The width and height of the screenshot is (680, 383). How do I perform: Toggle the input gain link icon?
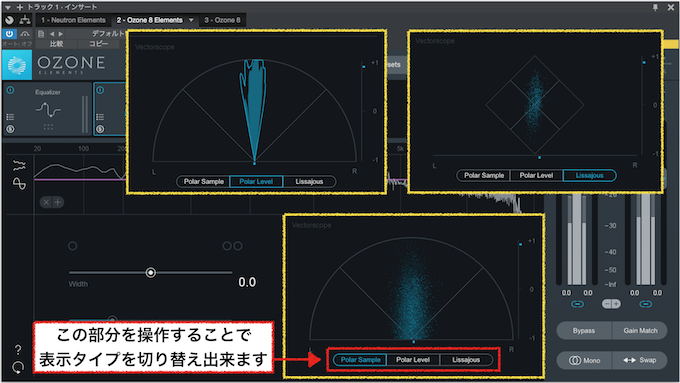coord(577,304)
